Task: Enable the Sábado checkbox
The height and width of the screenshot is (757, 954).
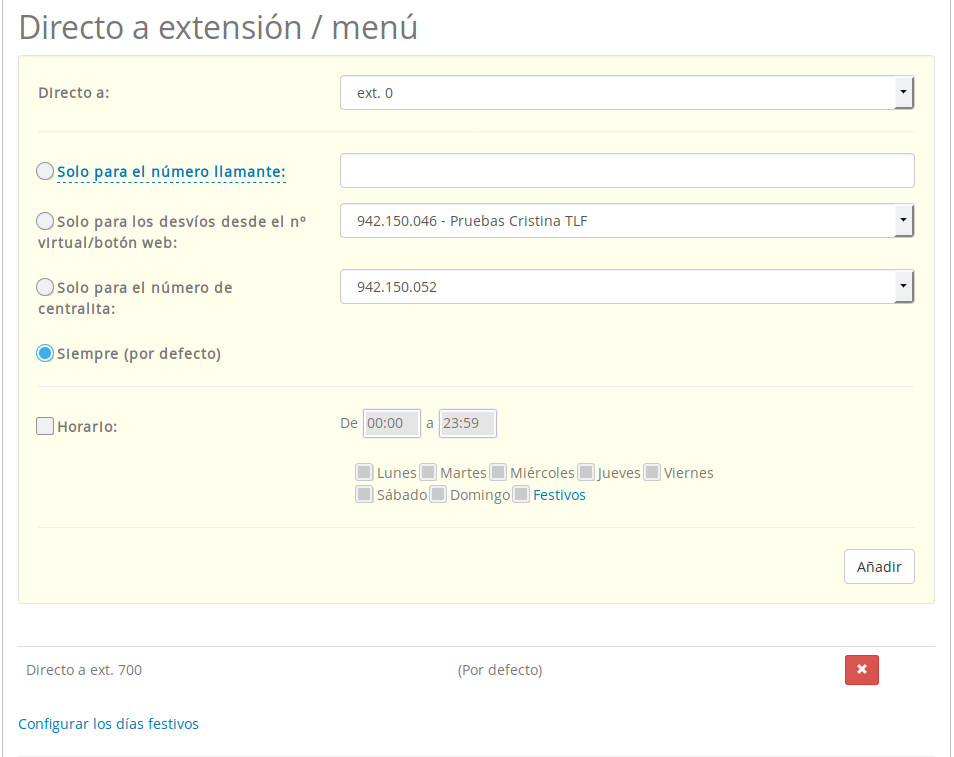Action: point(364,494)
